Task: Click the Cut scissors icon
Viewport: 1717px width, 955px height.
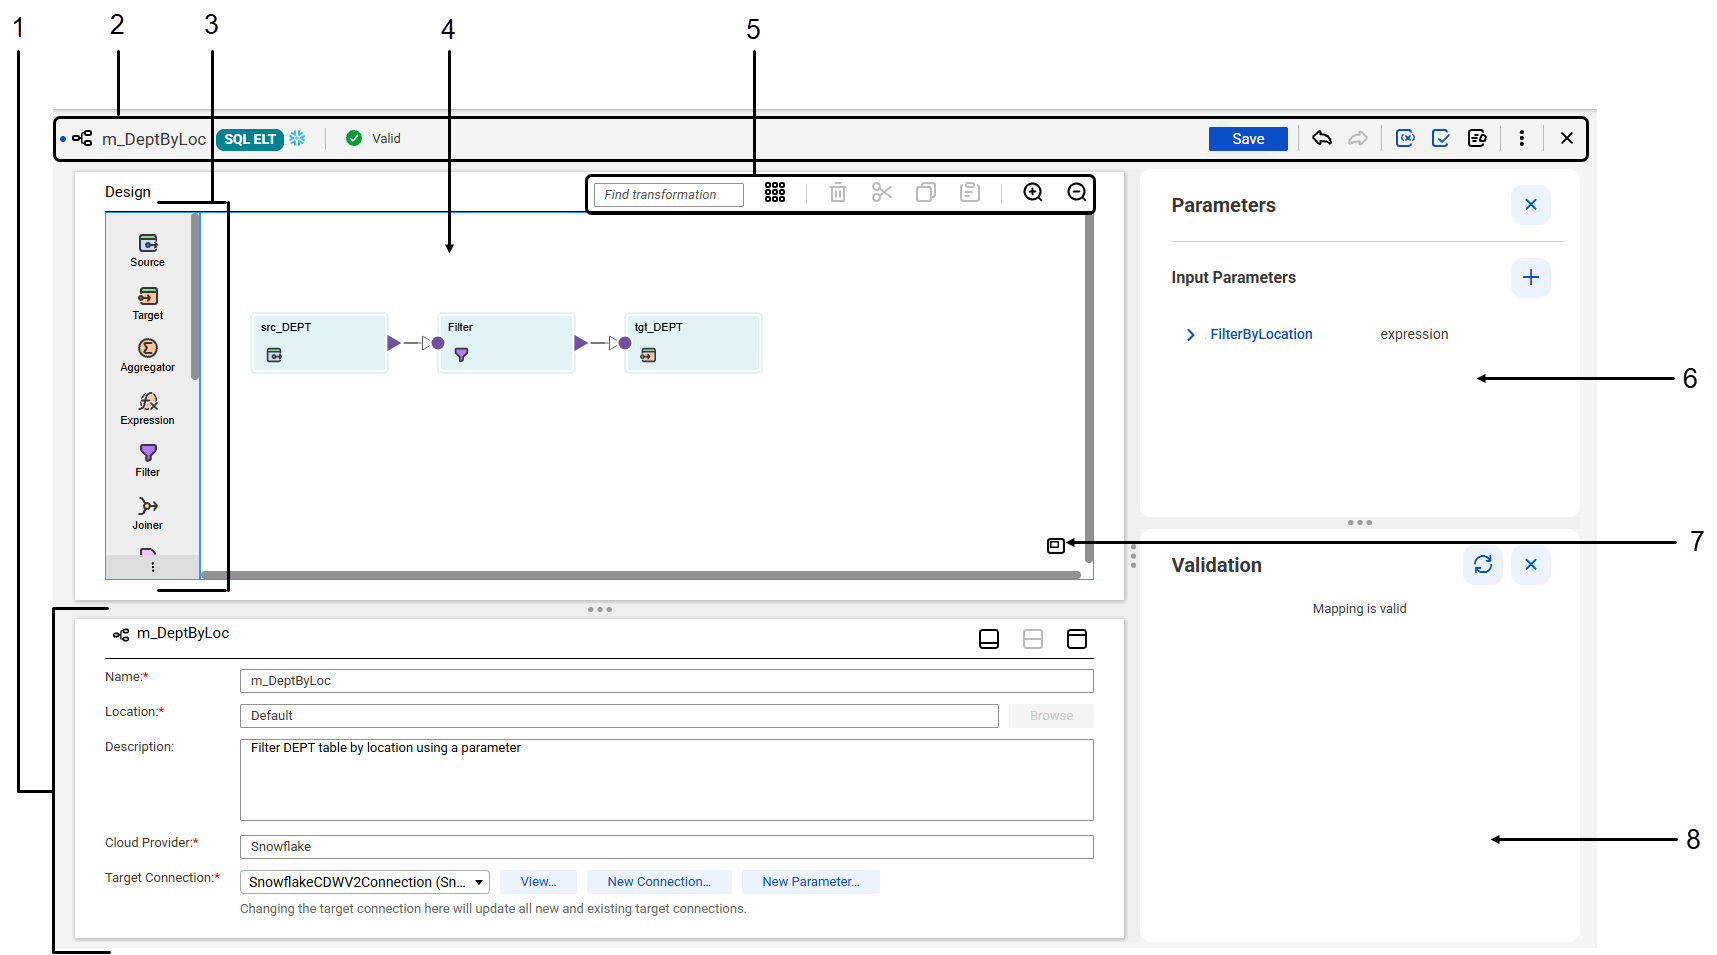Action: [882, 192]
